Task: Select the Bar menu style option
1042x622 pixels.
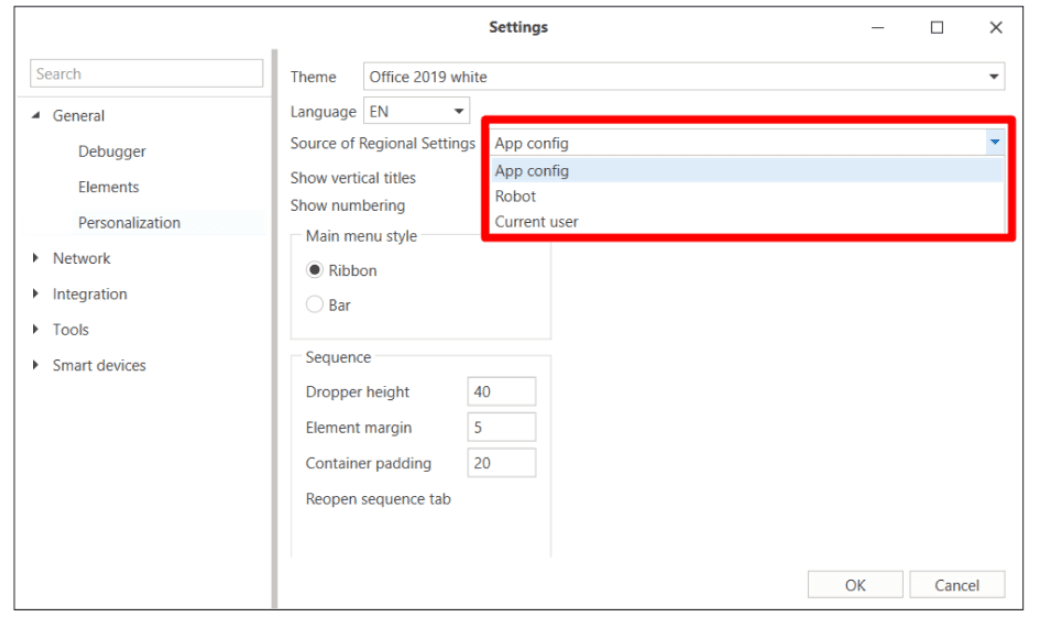Action: click(315, 305)
